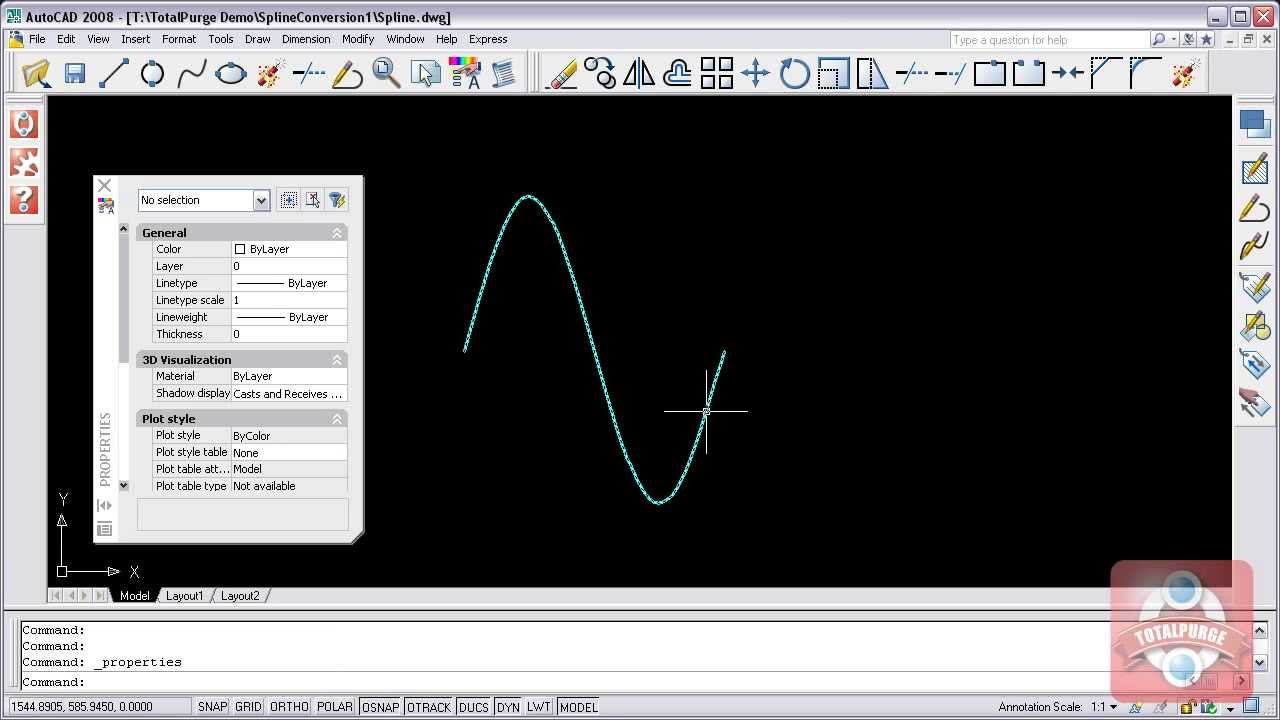Select the Array tool
1280x720 pixels.
717,73
